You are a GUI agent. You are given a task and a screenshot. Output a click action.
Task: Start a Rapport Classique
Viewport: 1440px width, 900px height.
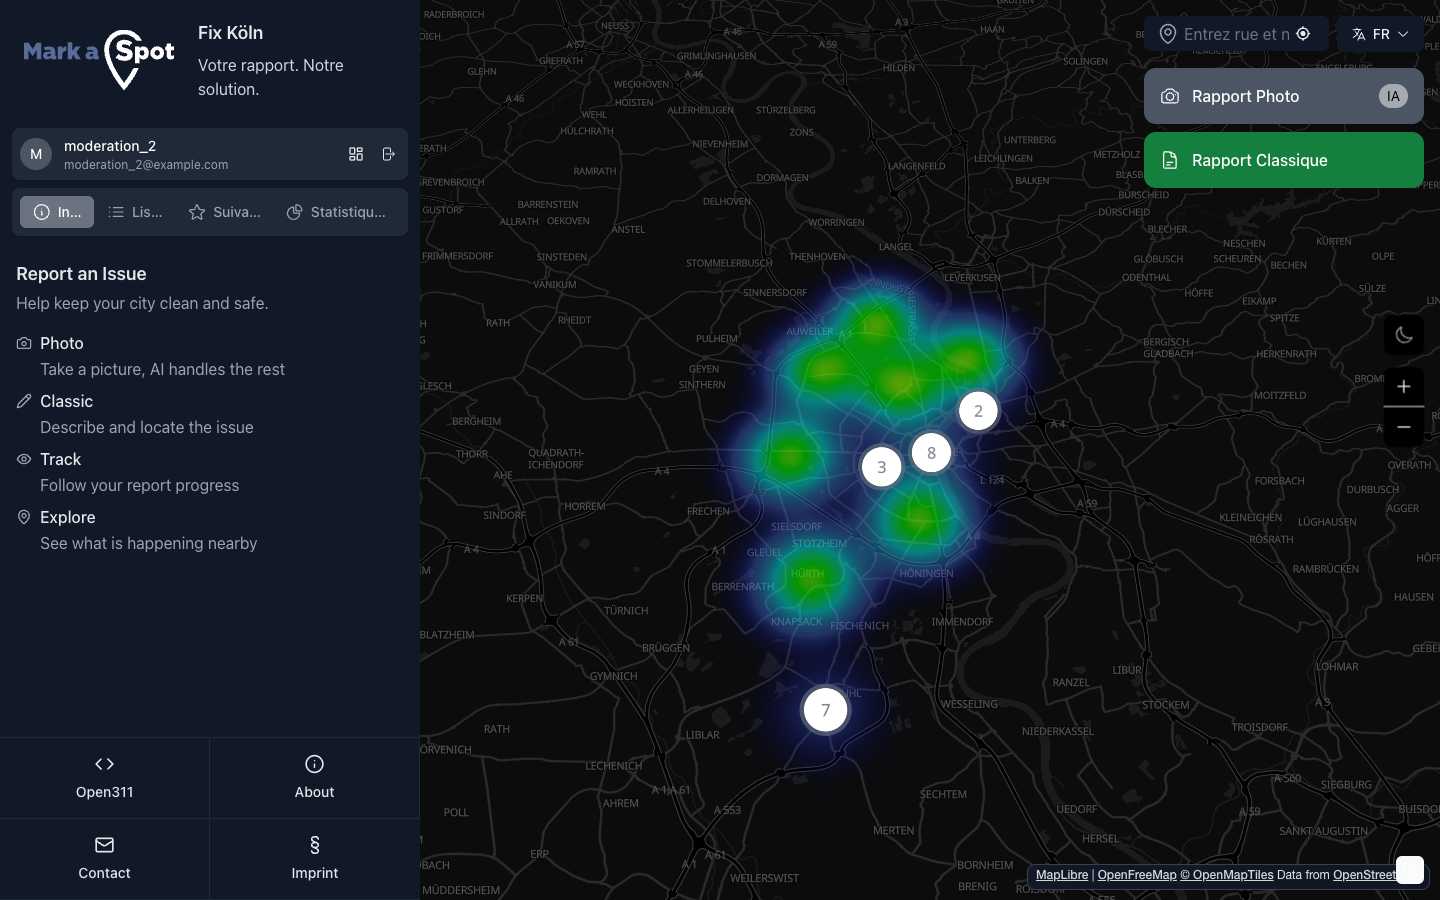click(x=1283, y=160)
